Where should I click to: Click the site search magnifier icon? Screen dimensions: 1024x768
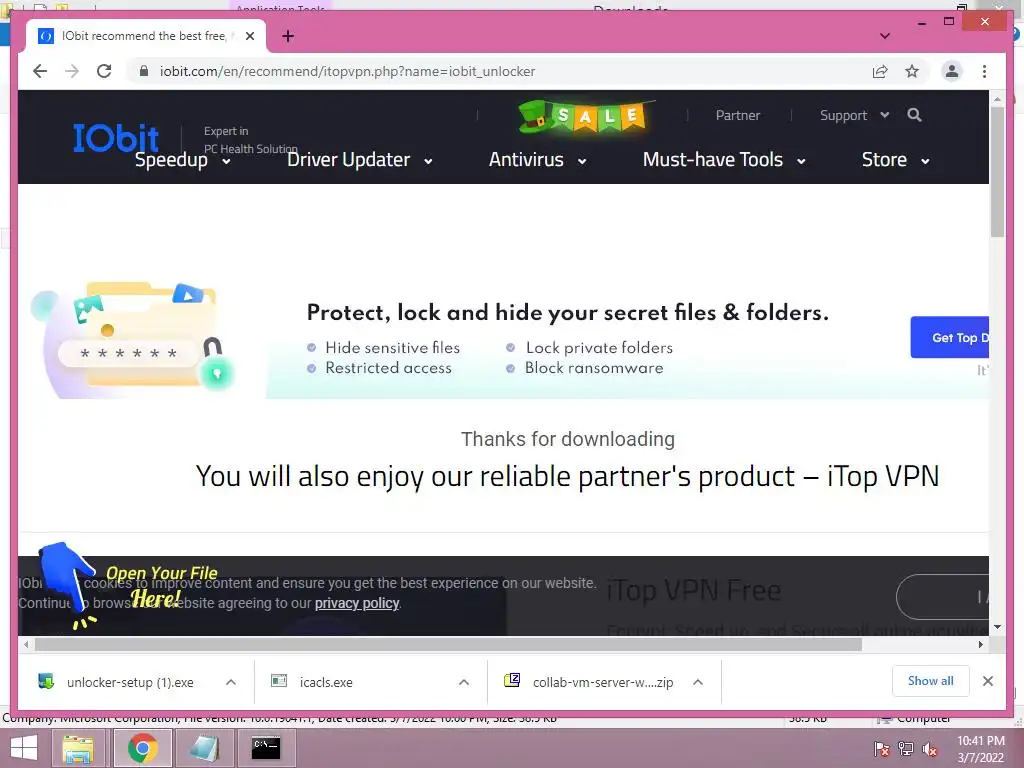(914, 115)
